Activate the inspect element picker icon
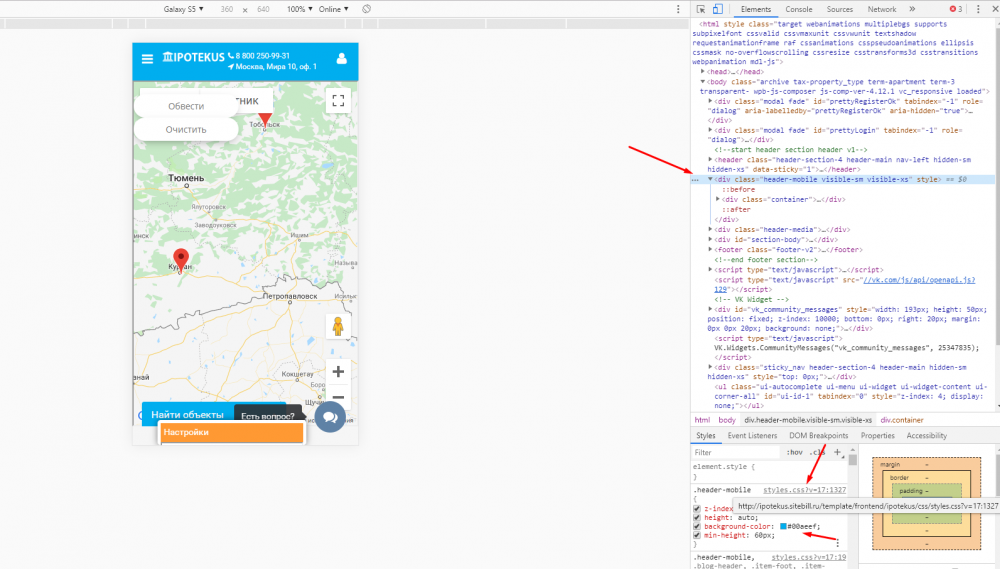1000x569 pixels. click(701, 9)
